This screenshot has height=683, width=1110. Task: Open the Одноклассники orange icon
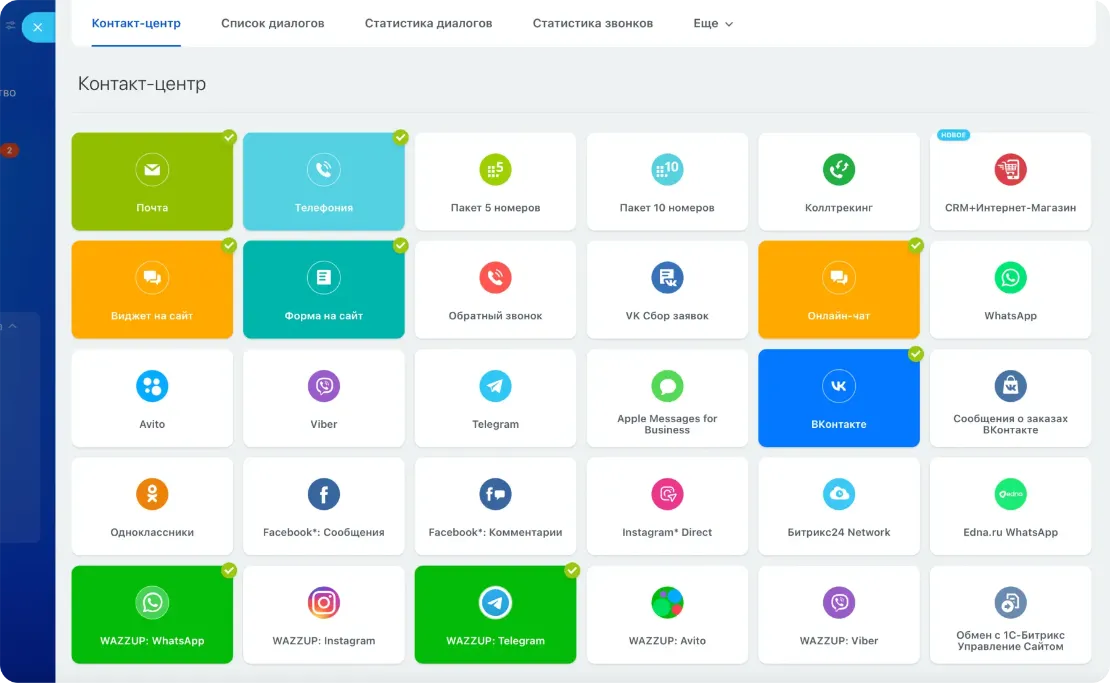[x=152, y=494]
